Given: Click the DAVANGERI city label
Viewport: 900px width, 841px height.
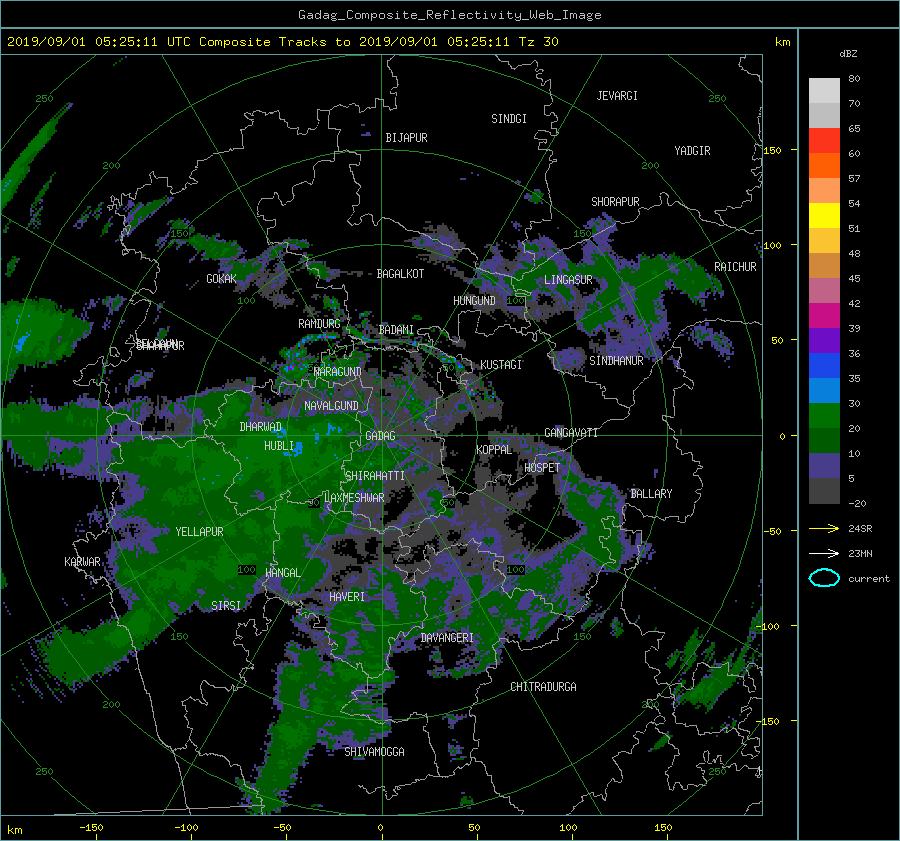Looking at the screenshot, I should (x=447, y=638).
